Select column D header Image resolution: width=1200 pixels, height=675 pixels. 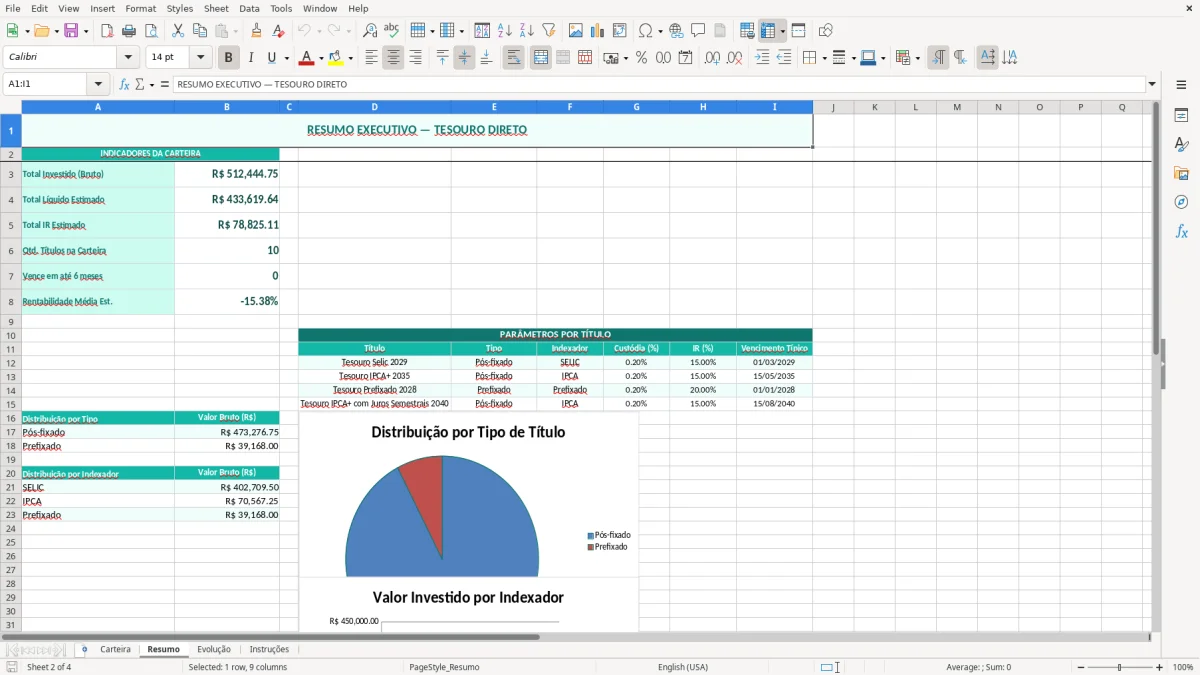[x=374, y=107]
